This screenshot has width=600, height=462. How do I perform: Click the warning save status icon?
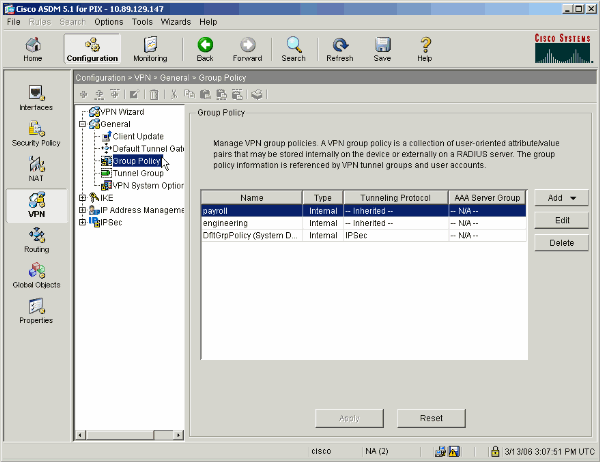(454, 452)
